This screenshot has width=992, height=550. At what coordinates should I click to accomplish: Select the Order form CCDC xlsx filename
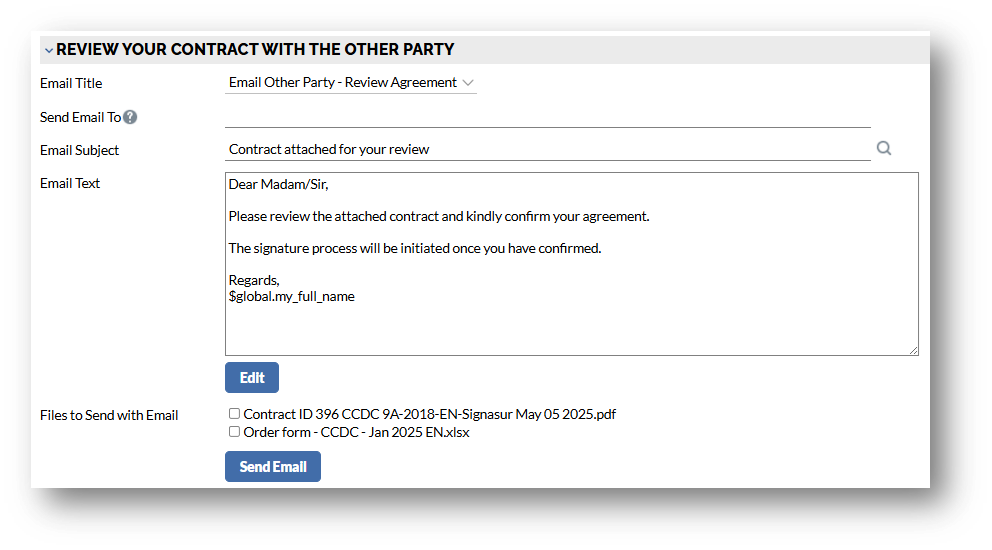(x=356, y=432)
